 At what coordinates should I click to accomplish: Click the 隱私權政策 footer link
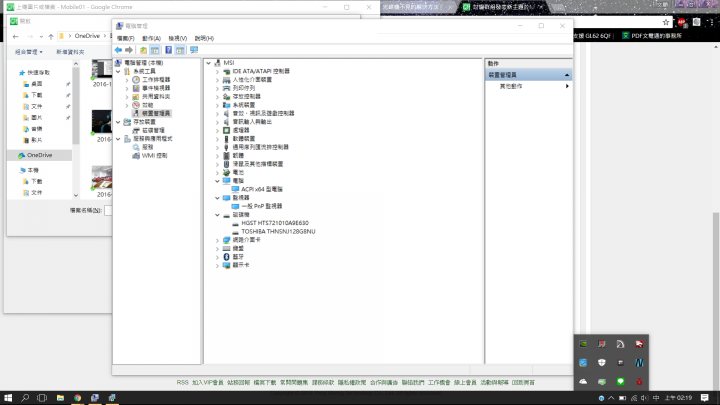point(352,382)
